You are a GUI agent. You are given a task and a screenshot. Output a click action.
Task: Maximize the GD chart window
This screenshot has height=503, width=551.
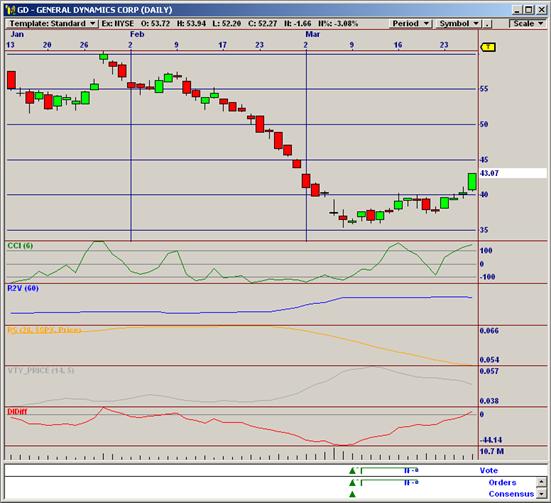(x=528, y=9)
